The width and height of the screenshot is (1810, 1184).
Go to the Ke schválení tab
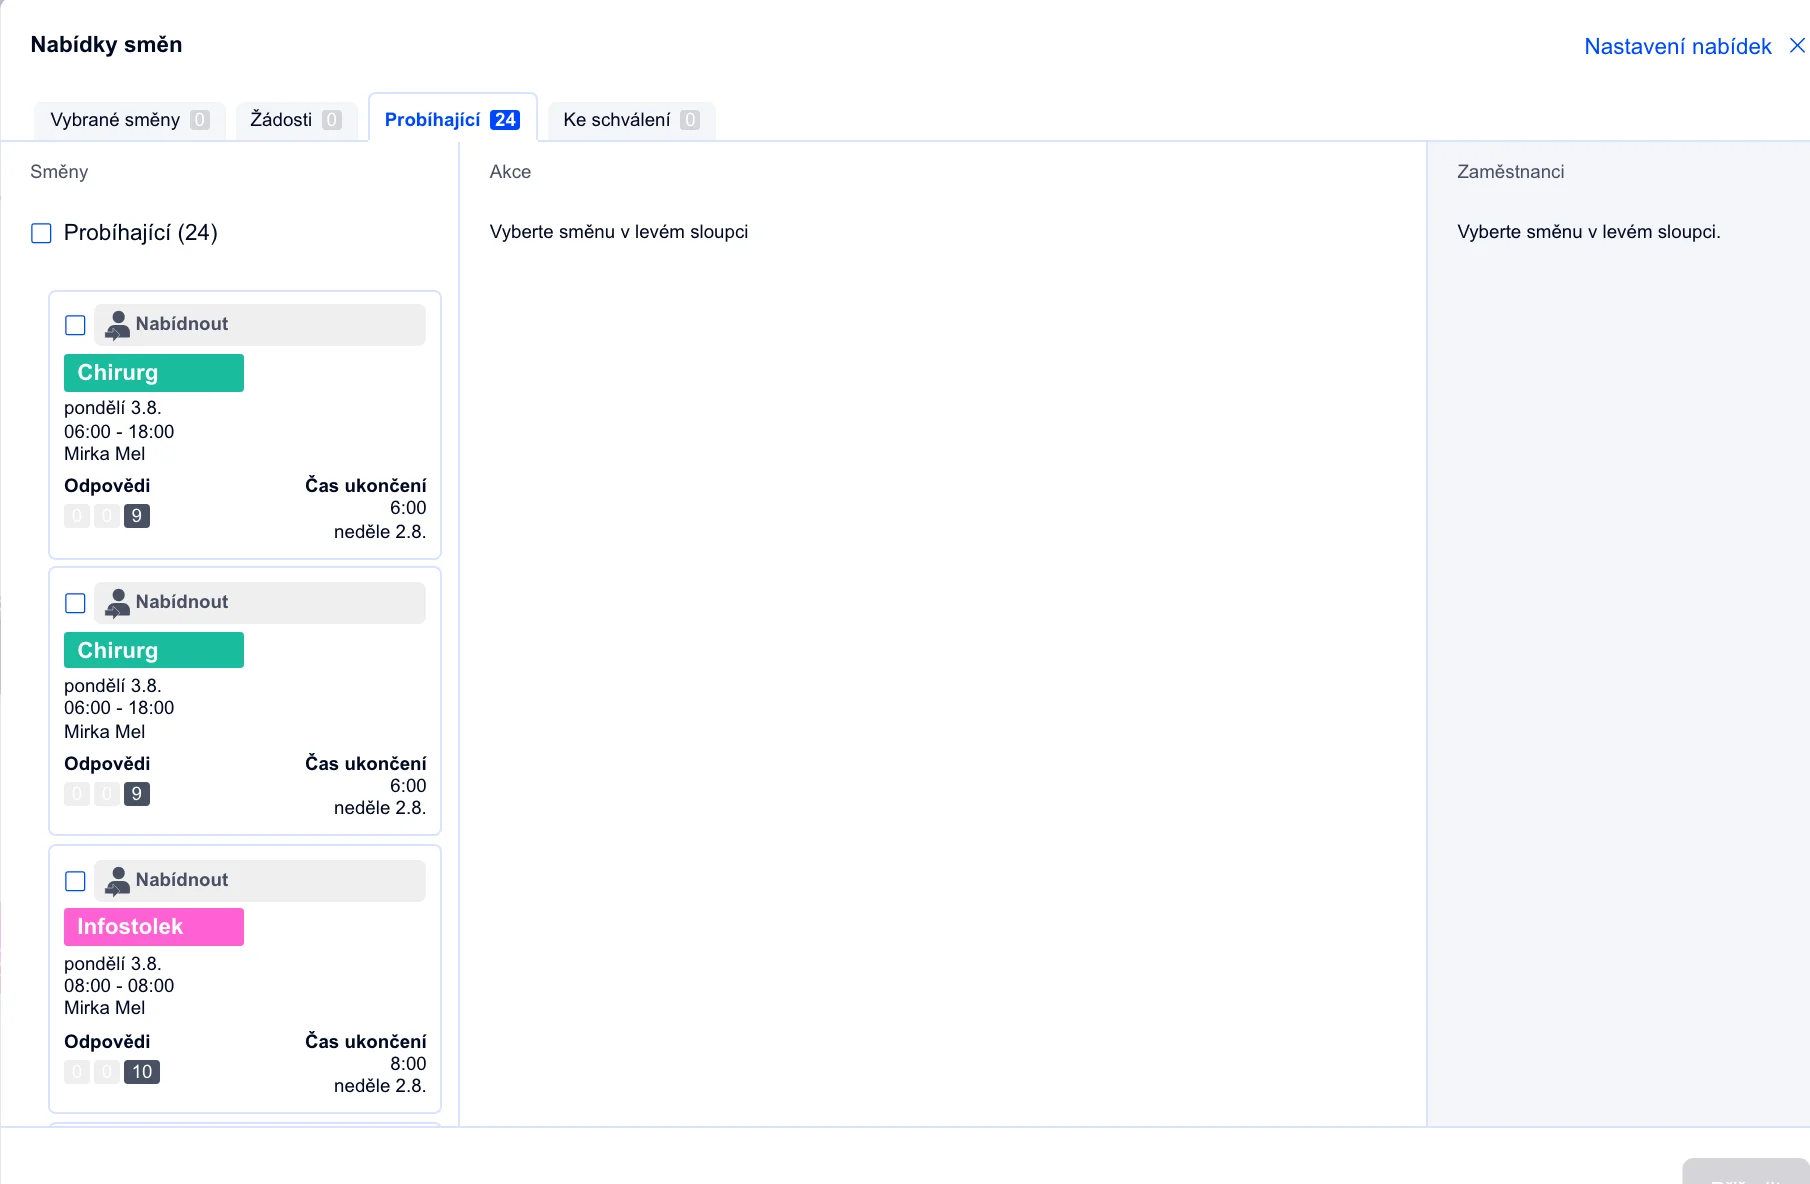point(631,120)
